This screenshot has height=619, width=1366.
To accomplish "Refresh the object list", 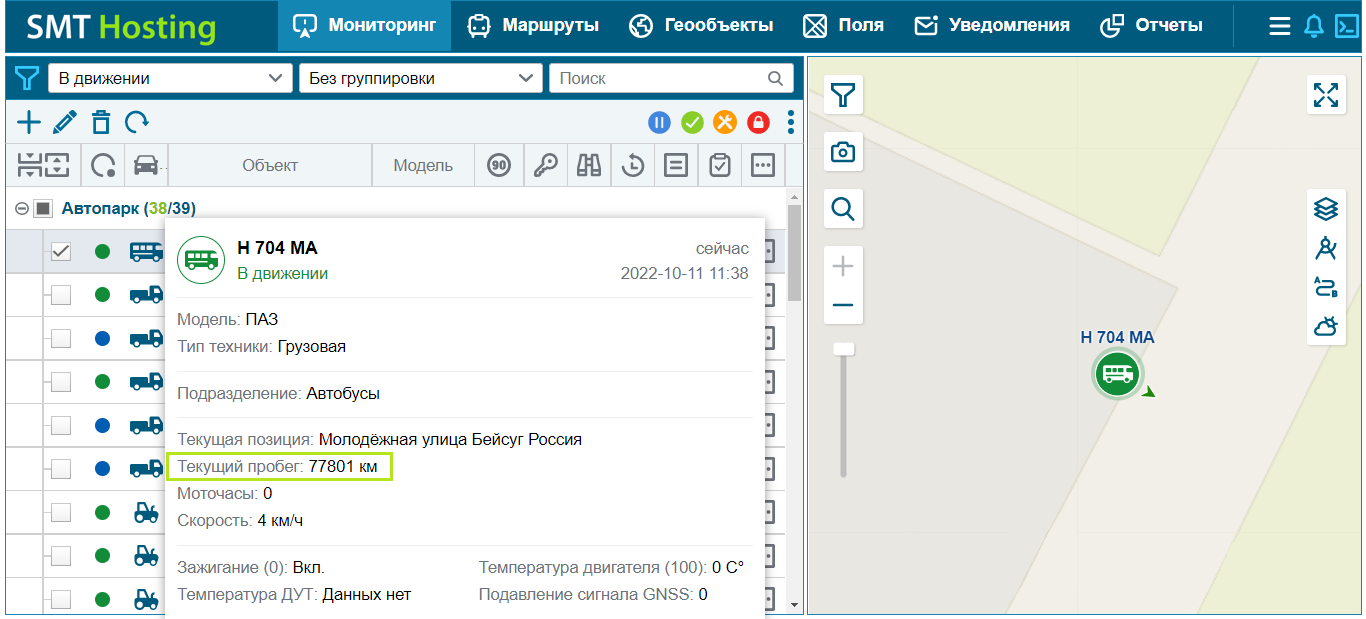I will coord(137,122).
